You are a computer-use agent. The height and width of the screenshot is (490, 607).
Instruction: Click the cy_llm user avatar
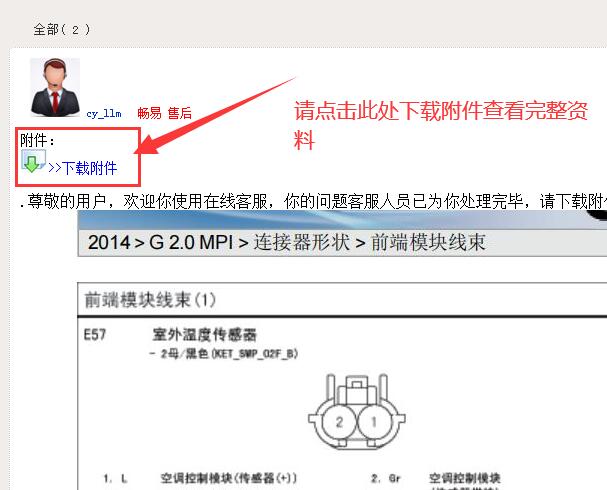pos(55,87)
